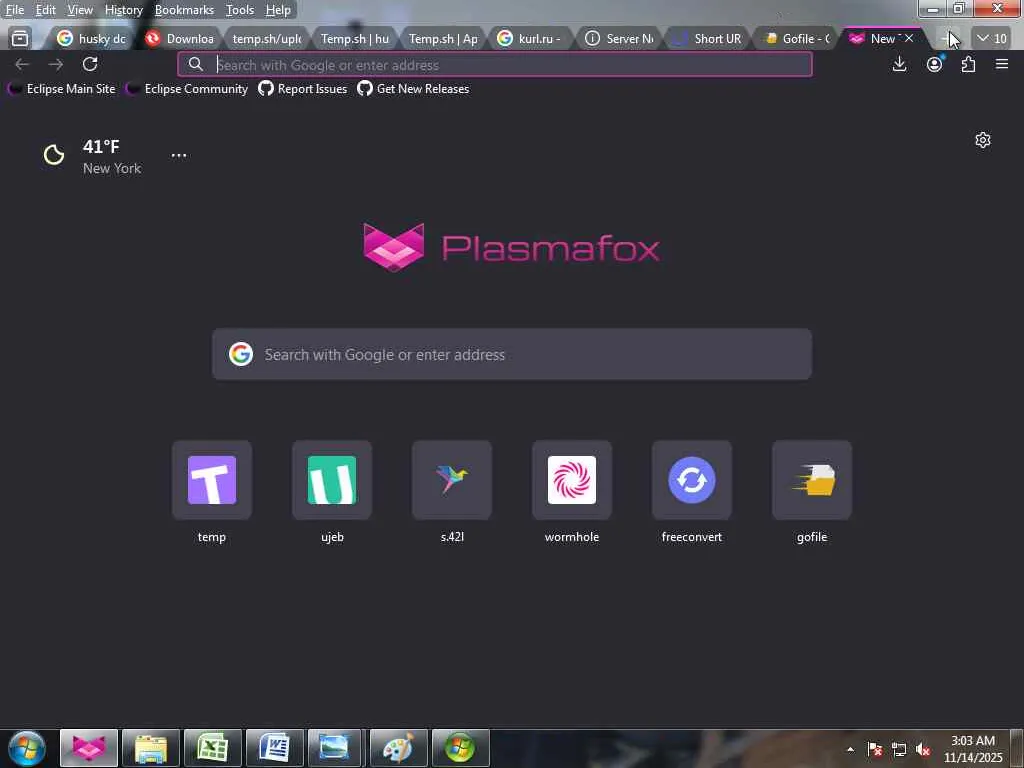This screenshot has height=768, width=1024.
Task: Go back one page
Action: click(x=22, y=64)
